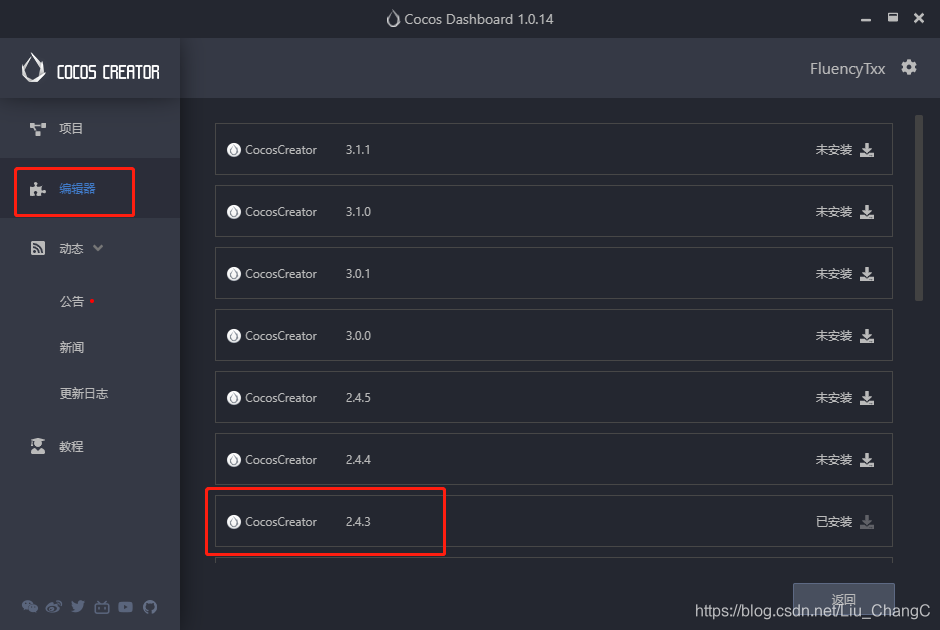Open the Weibo social icon
The image size is (940, 630).
(x=54, y=607)
